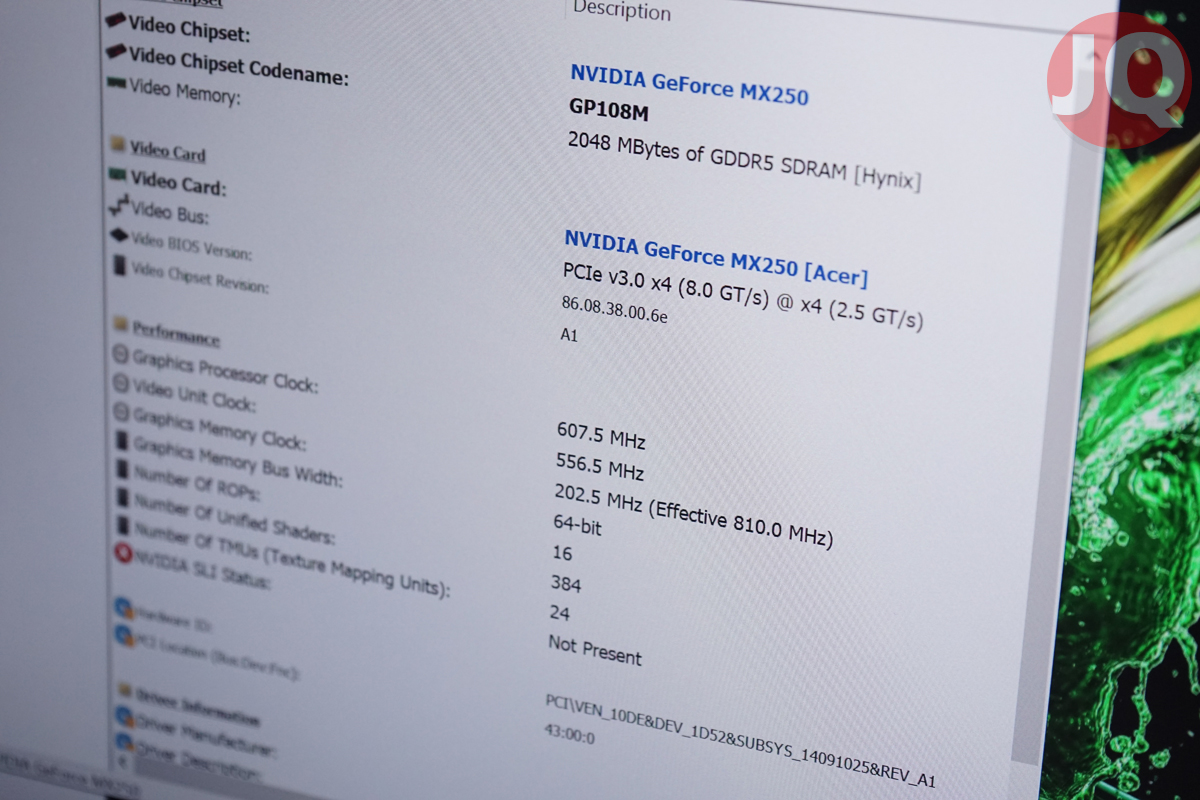Click the icon beside Video BIOS Version
Viewport: 1200px width, 800px height.
tap(120, 237)
